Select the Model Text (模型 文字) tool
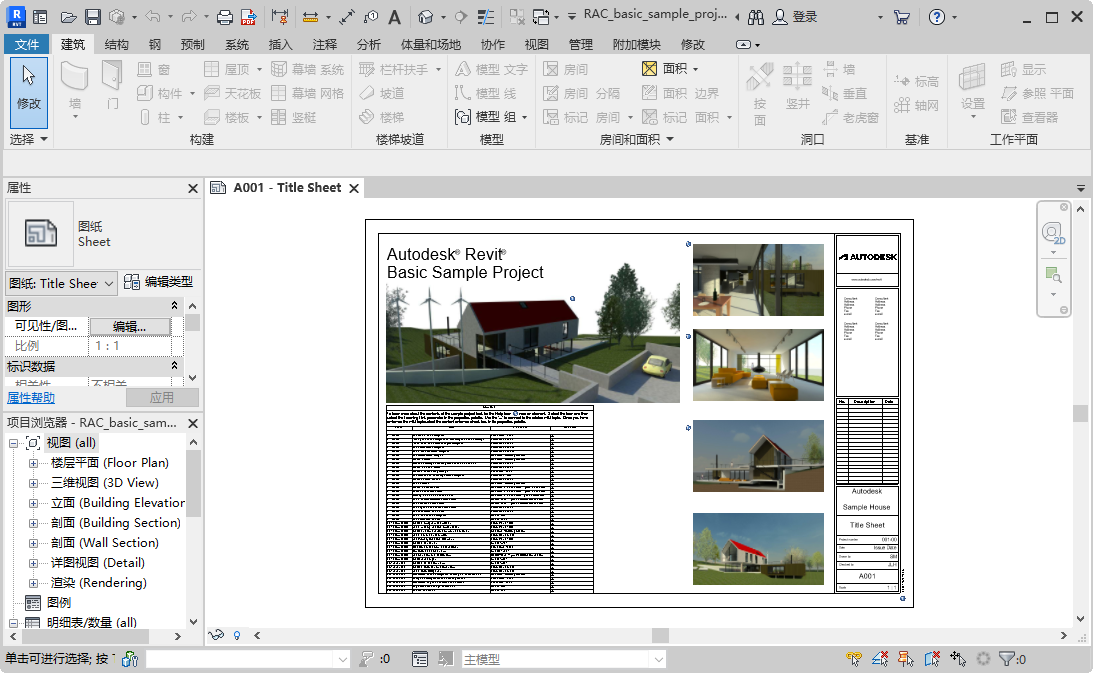 (x=491, y=69)
